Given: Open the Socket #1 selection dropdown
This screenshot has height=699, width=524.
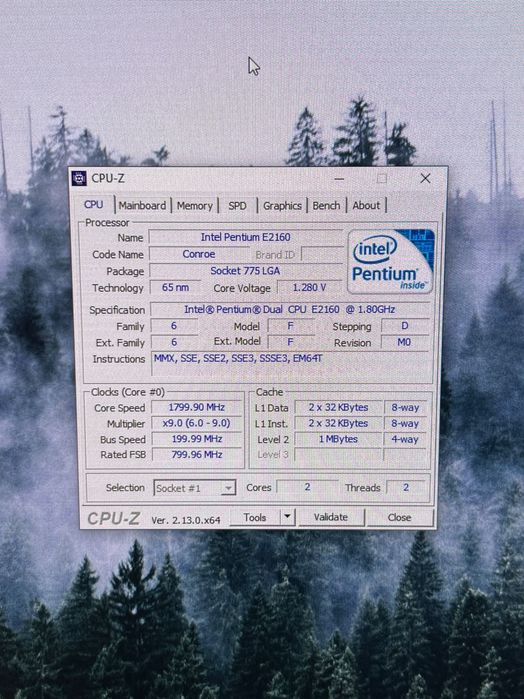Looking at the screenshot, I should tap(194, 488).
